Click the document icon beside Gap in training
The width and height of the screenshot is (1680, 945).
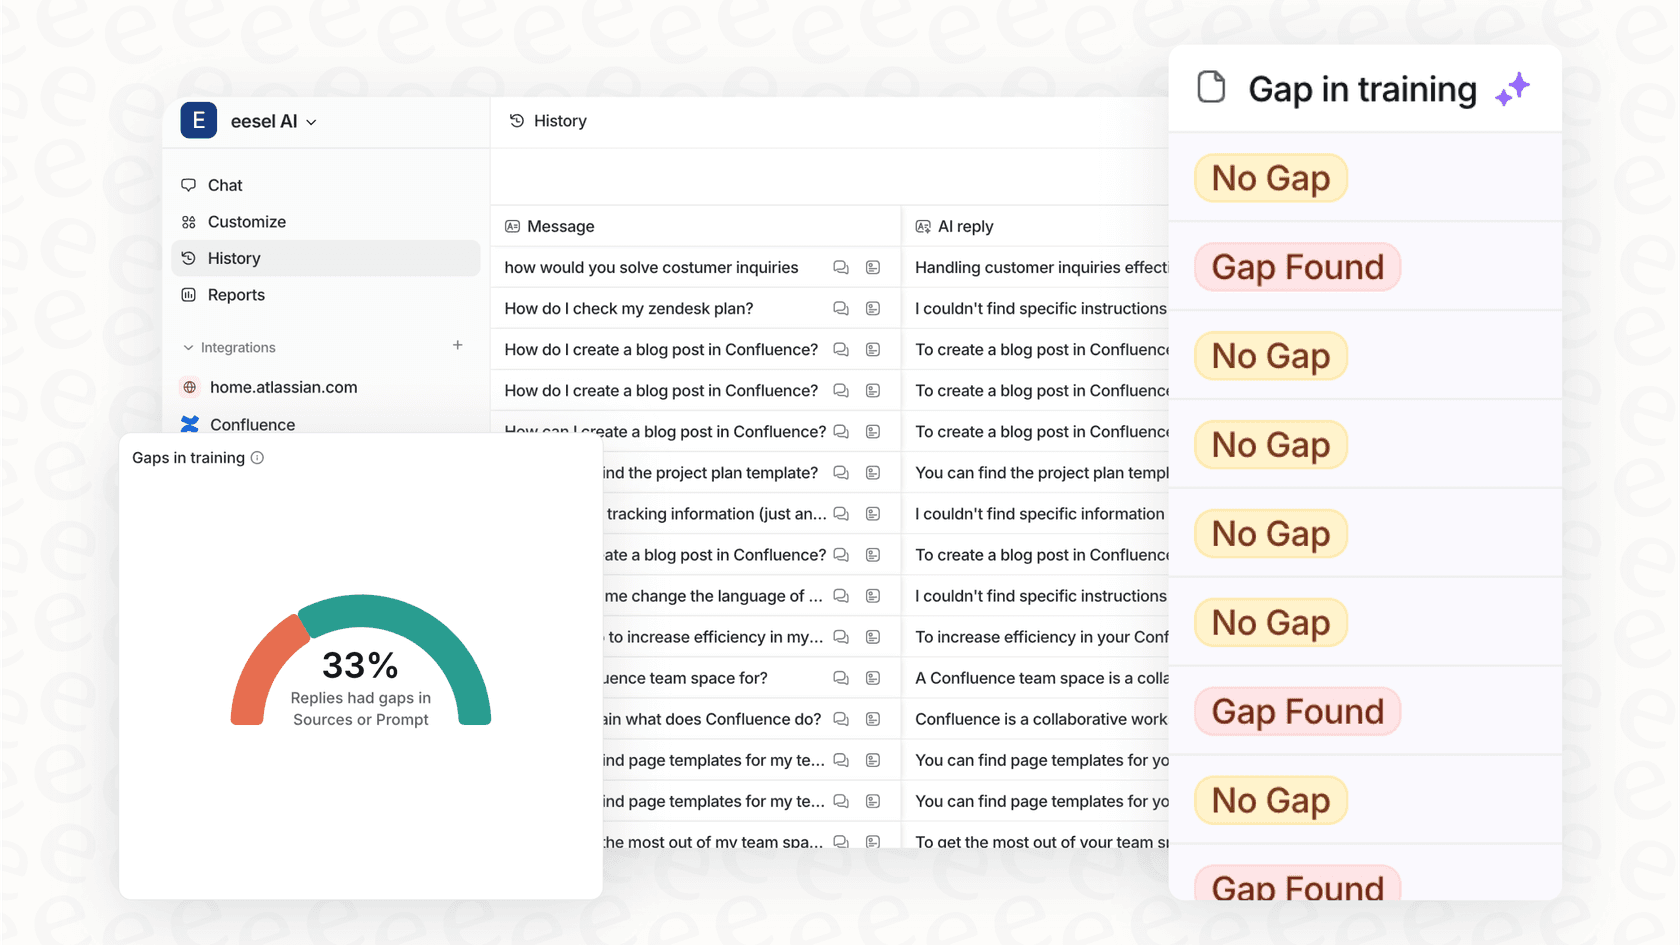(1211, 87)
